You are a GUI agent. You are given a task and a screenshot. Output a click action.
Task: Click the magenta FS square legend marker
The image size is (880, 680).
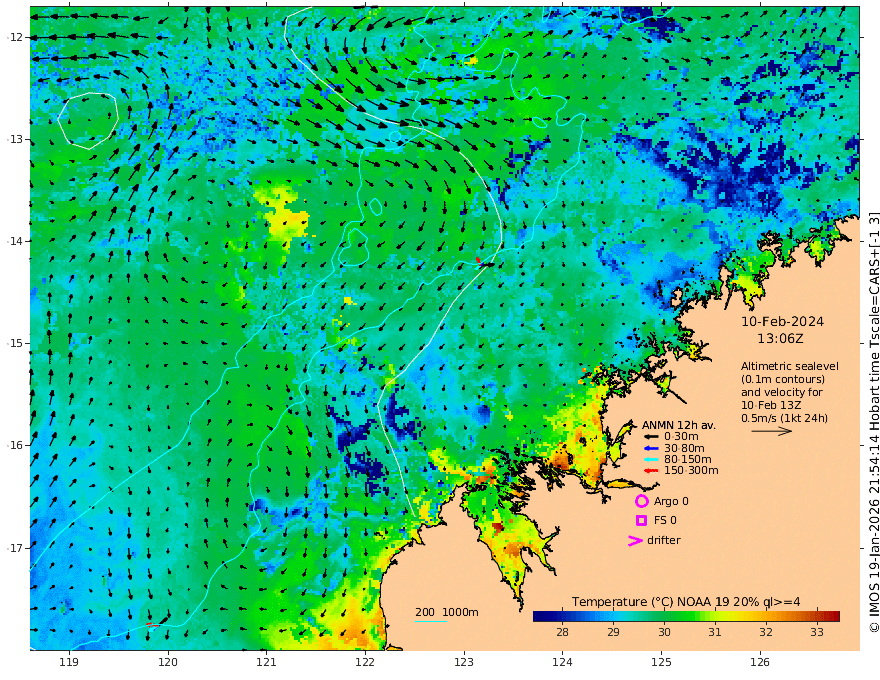coord(641,521)
